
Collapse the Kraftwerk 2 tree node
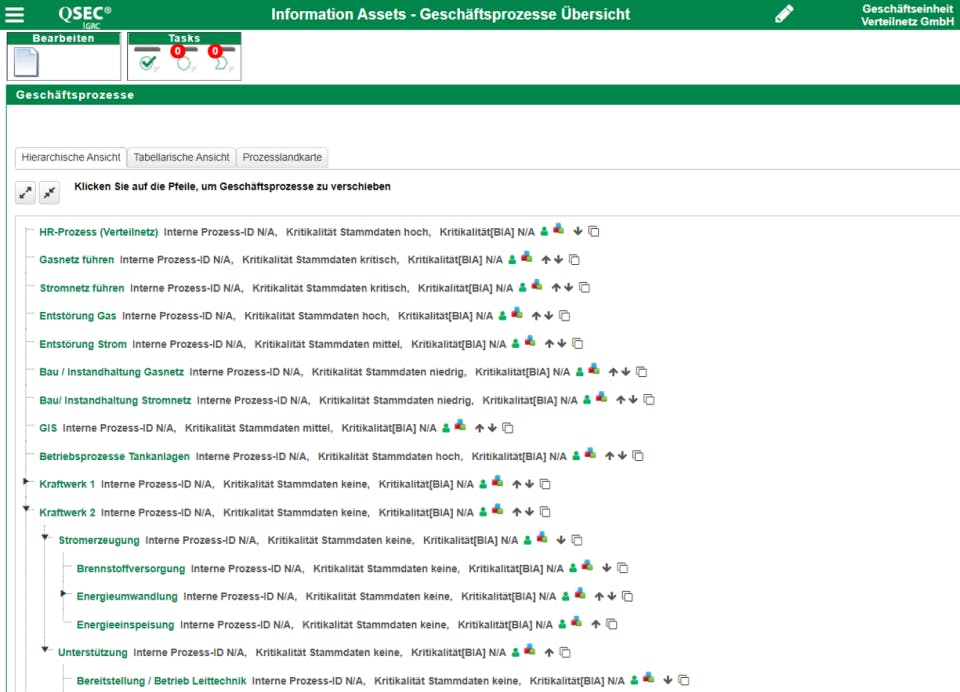[26, 509]
